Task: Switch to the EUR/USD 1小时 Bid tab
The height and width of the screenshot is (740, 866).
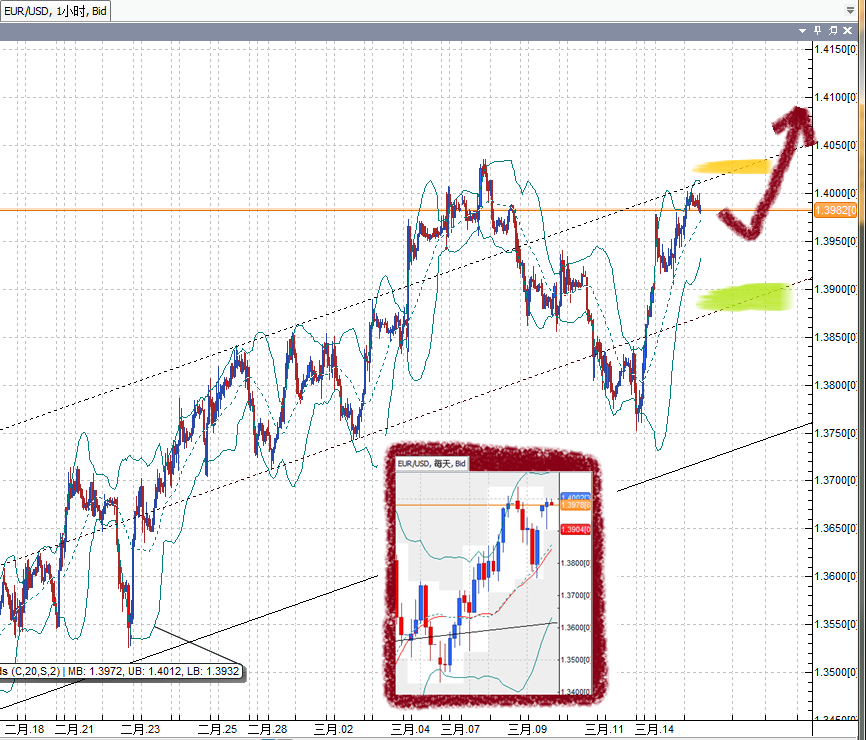Action: (x=55, y=12)
